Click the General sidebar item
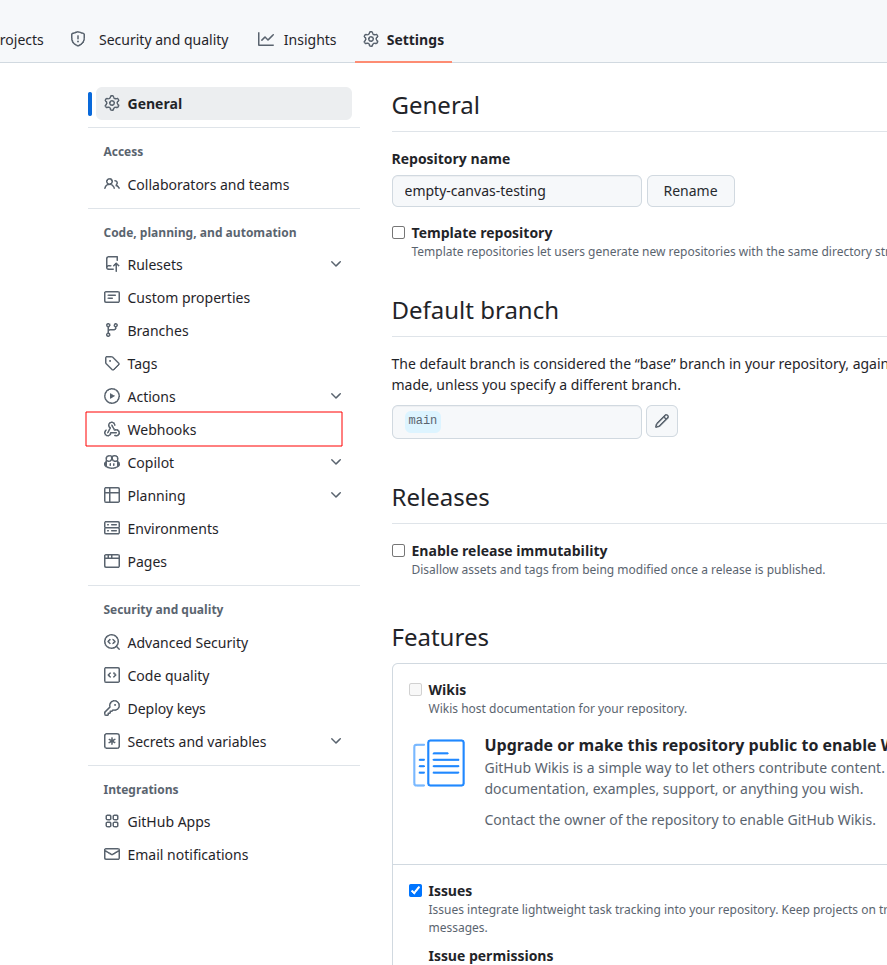The width and height of the screenshot is (887, 965). click(x=223, y=103)
